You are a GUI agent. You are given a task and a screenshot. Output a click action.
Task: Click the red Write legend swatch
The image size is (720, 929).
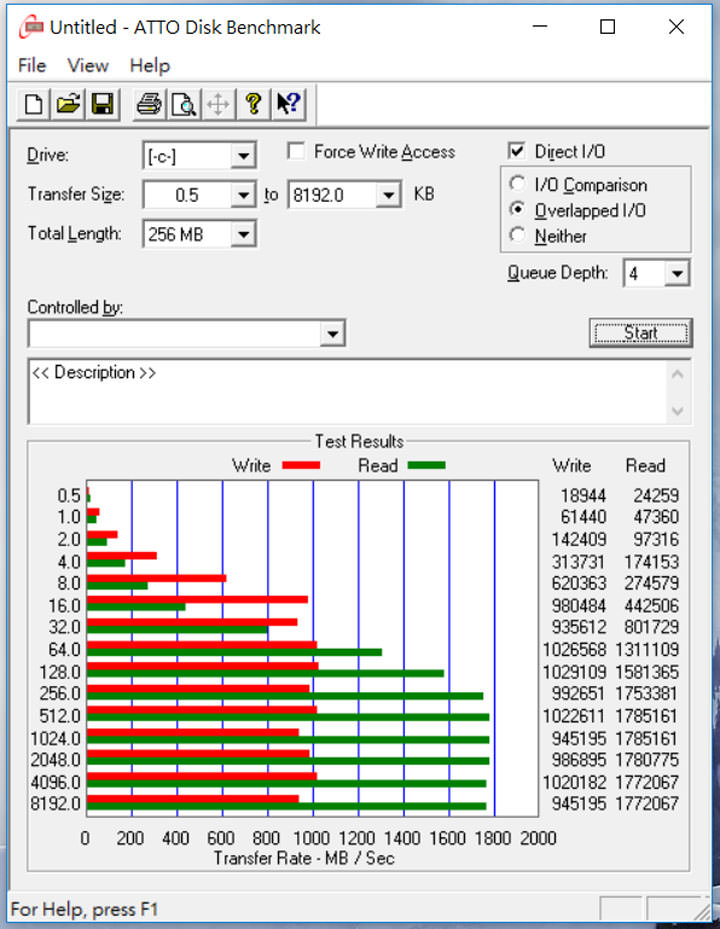click(301, 466)
